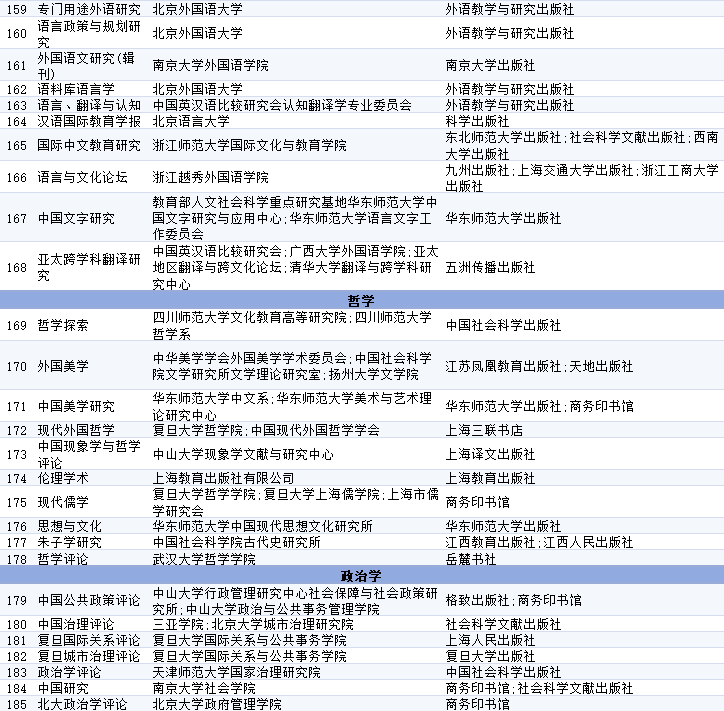Click the 语言政策与规划研究 title cell
This screenshot has width=724, height=711.
tap(89, 34)
